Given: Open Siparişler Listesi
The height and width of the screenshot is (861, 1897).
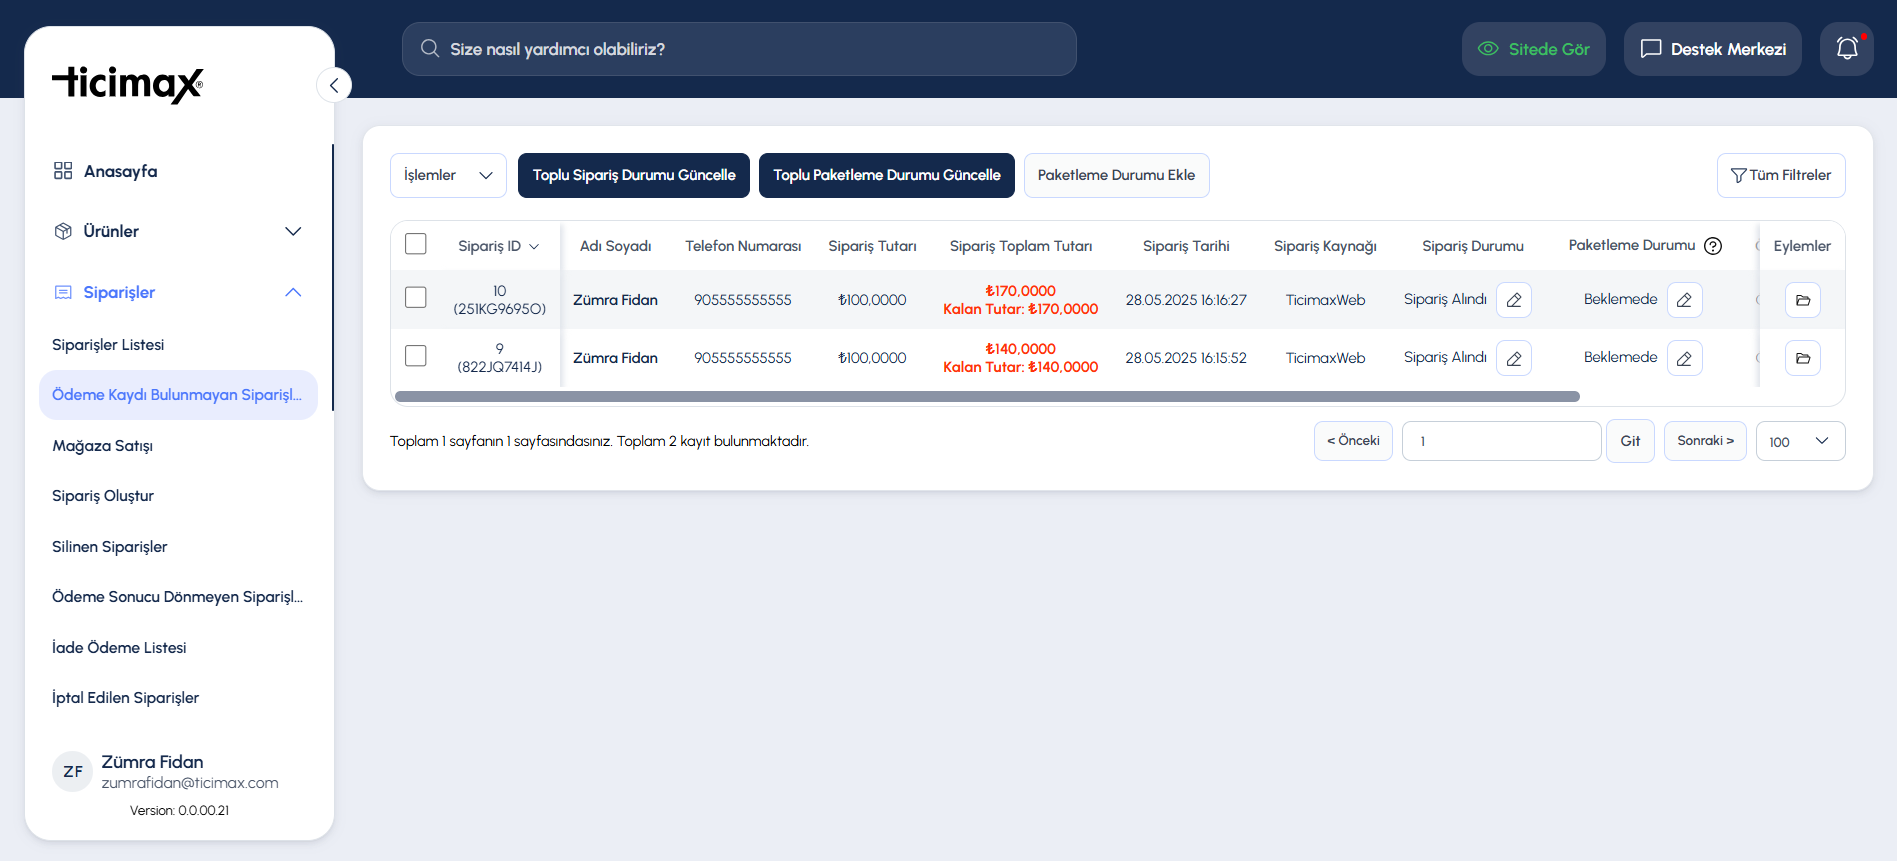Looking at the screenshot, I should [x=108, y=345].
